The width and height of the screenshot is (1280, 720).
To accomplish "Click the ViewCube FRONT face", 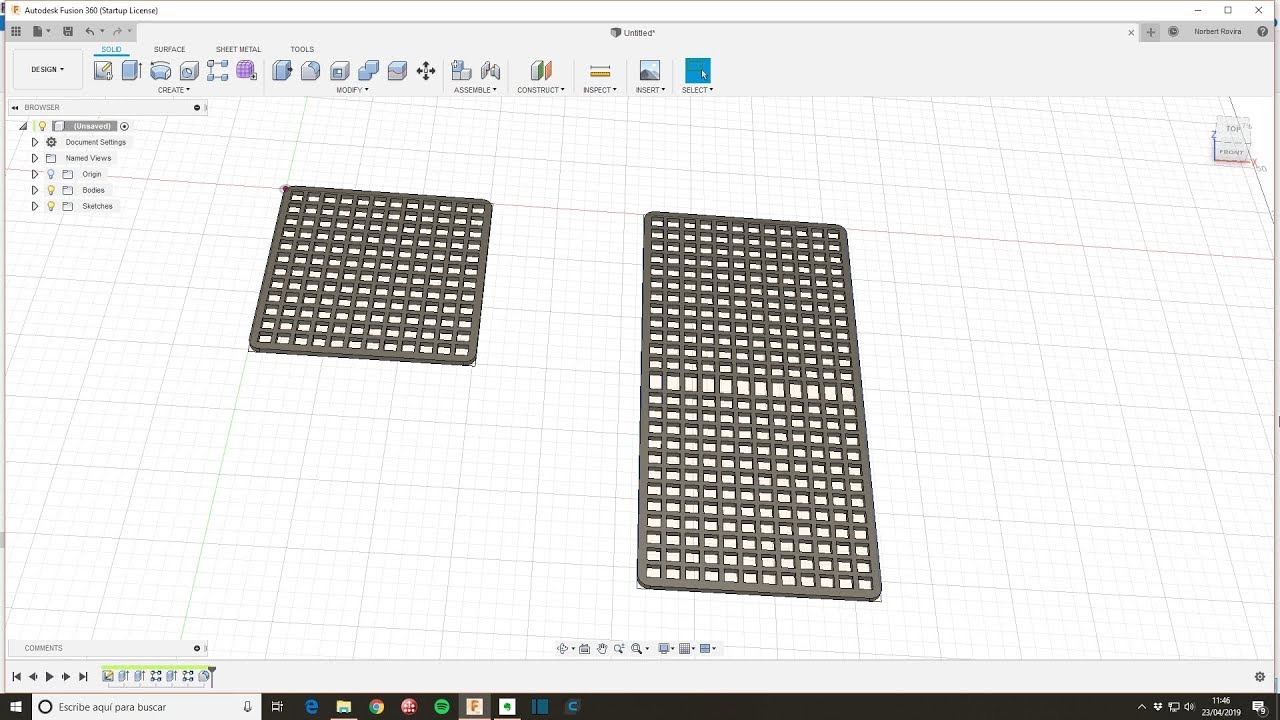I will click(x=1231, y=152).
